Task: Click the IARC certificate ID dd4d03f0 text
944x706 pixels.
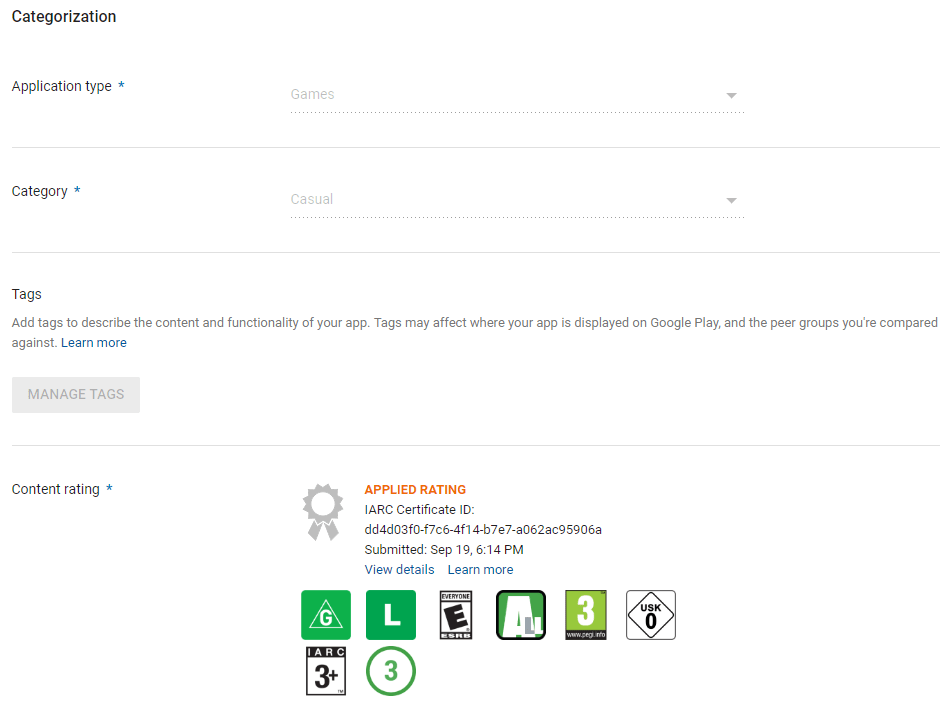Action: 483,529
